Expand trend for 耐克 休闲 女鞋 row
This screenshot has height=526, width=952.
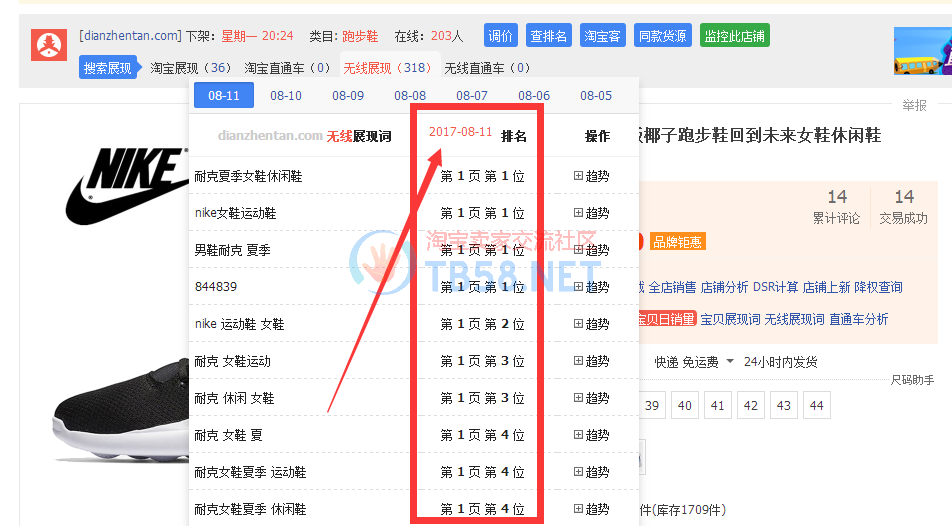pos(591,398)
